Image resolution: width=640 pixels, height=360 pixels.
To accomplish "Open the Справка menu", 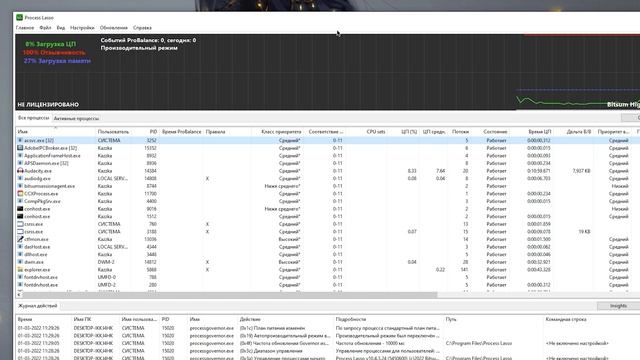I will click(142, 28).
